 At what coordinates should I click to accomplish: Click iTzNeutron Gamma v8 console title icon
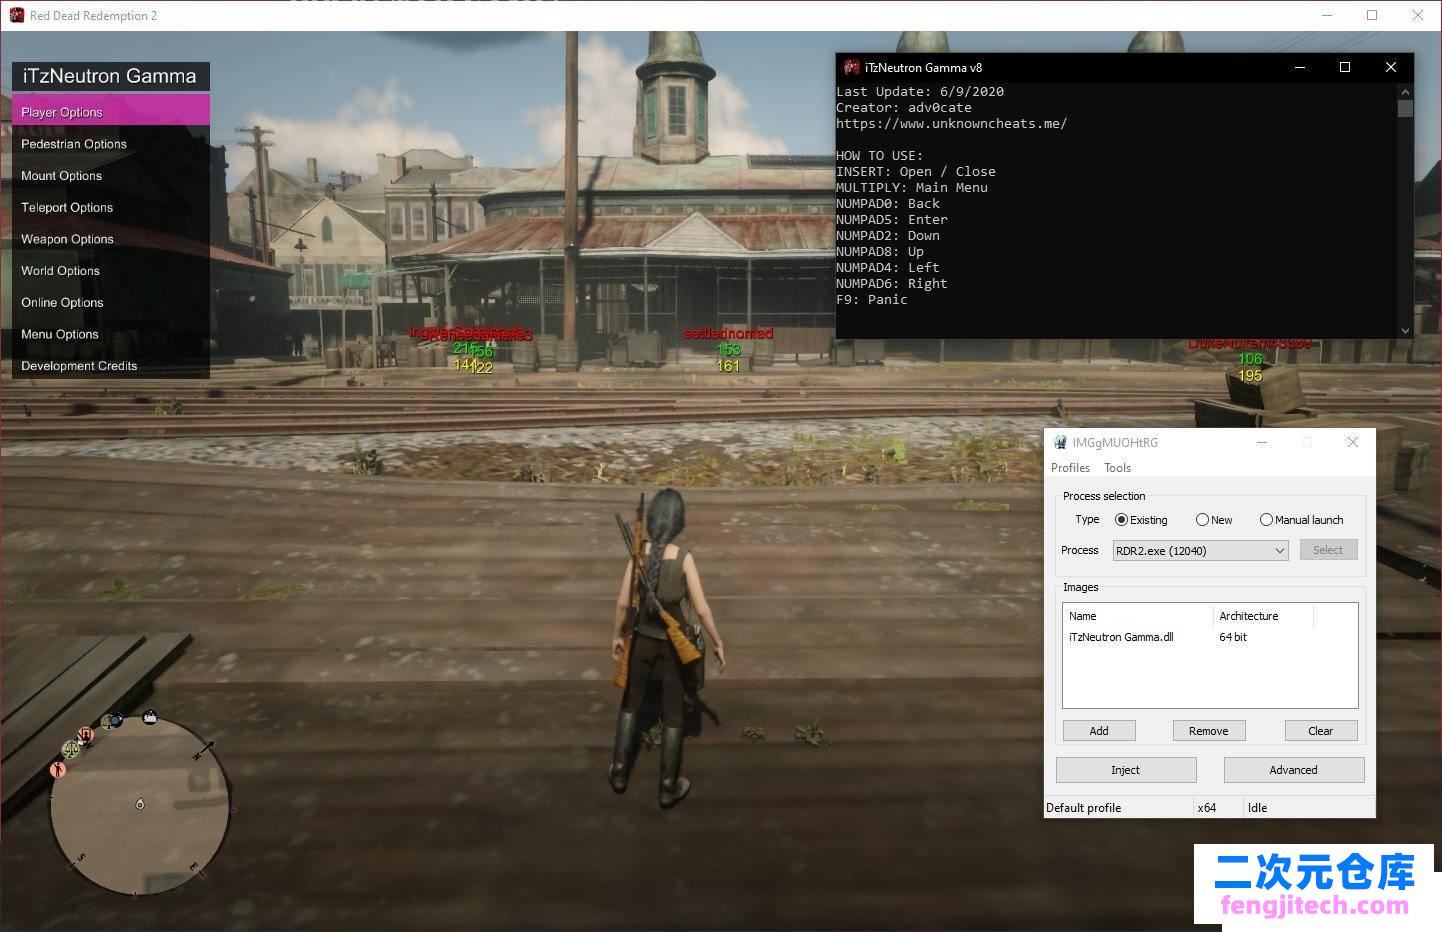[x=852, y=67]
